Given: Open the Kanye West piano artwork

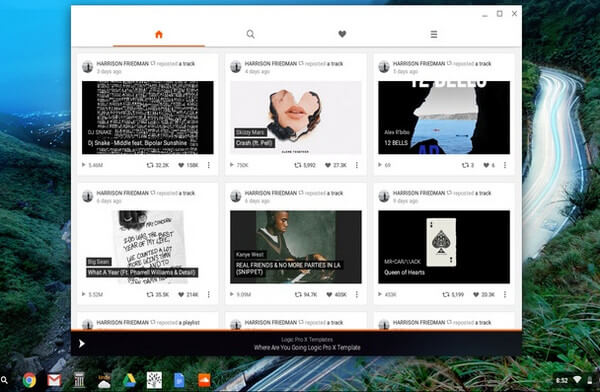Looking at the screenshot, I should tap(296, 247).
